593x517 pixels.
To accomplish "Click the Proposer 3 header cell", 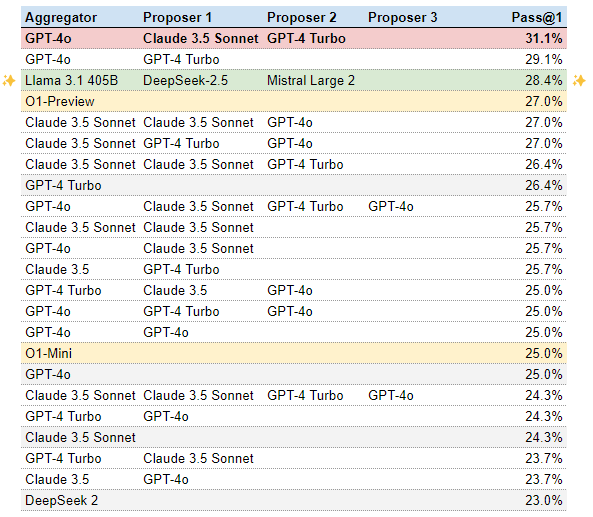I will 402,18.
